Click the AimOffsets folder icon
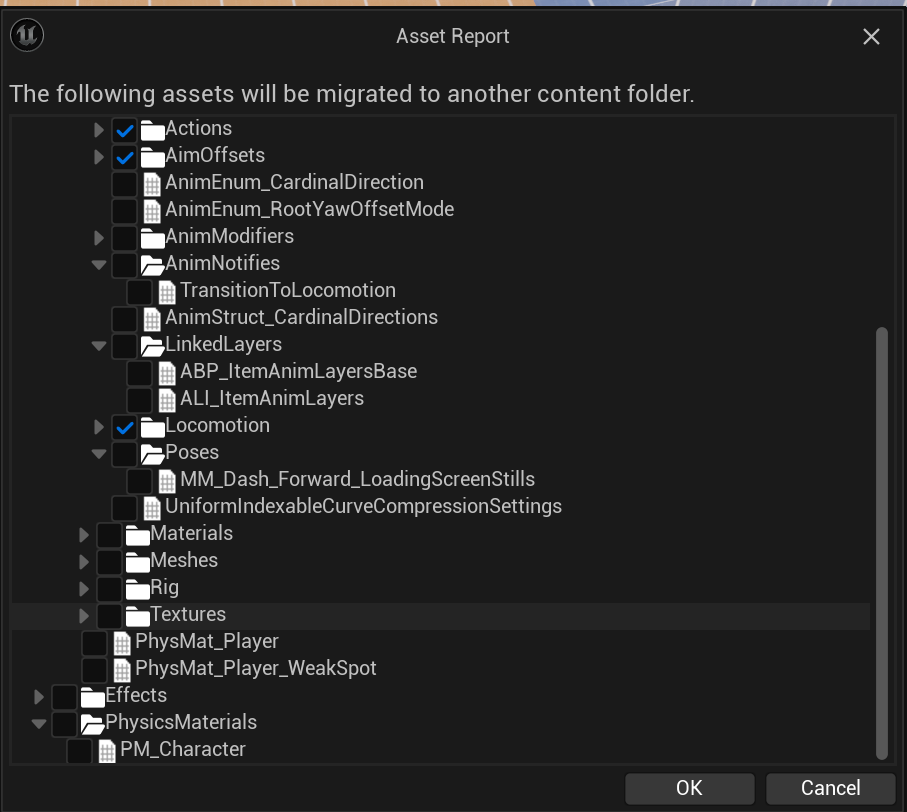This screenshot has width=907, height=812. click(x=153, y=157)
